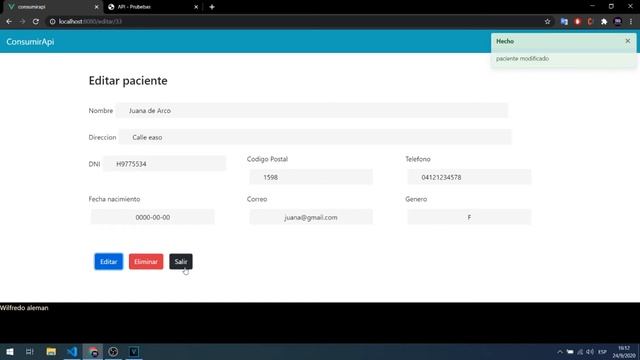This screenshot has height=360, width=640.
Task: Click the Genero input field
Action: [469, 217]
